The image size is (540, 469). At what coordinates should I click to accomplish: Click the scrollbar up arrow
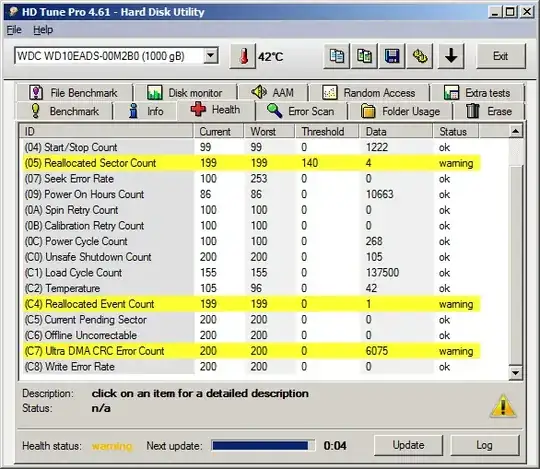pos(516,131)
